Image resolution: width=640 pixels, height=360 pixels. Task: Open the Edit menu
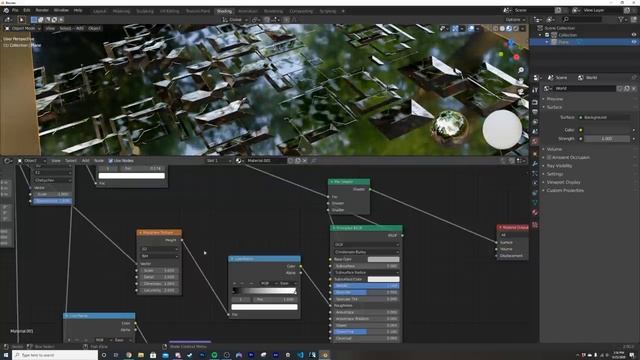(27, 10)
